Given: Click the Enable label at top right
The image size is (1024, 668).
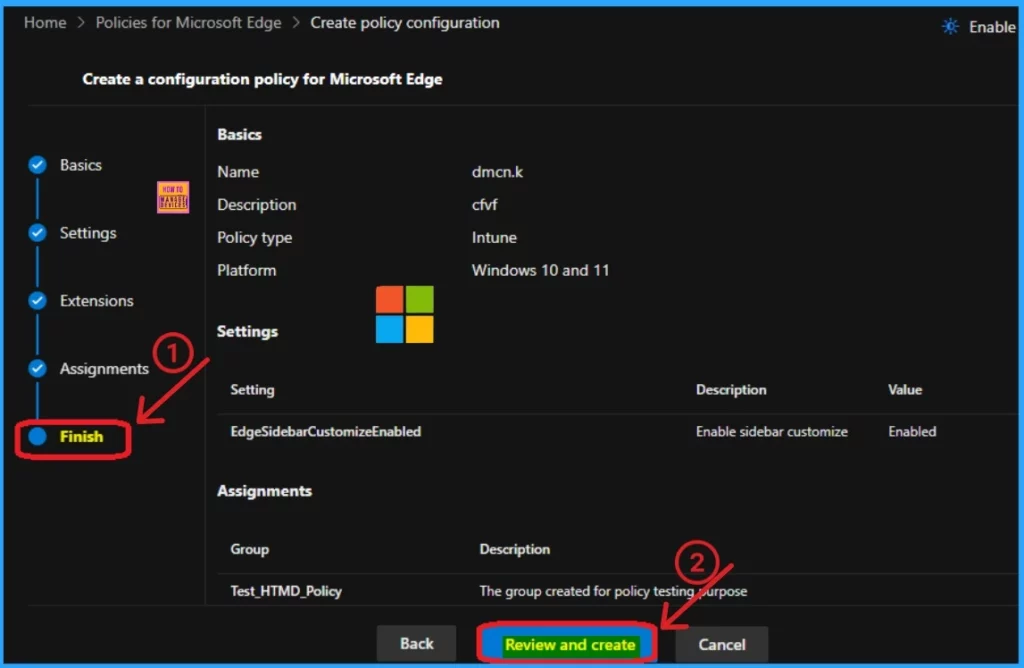Looking at the screenshot, I should [x=992, y=27].
